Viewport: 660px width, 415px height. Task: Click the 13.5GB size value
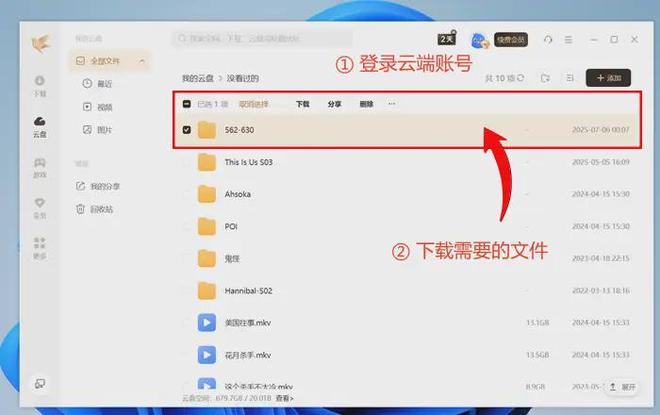(x=538, y=355)
